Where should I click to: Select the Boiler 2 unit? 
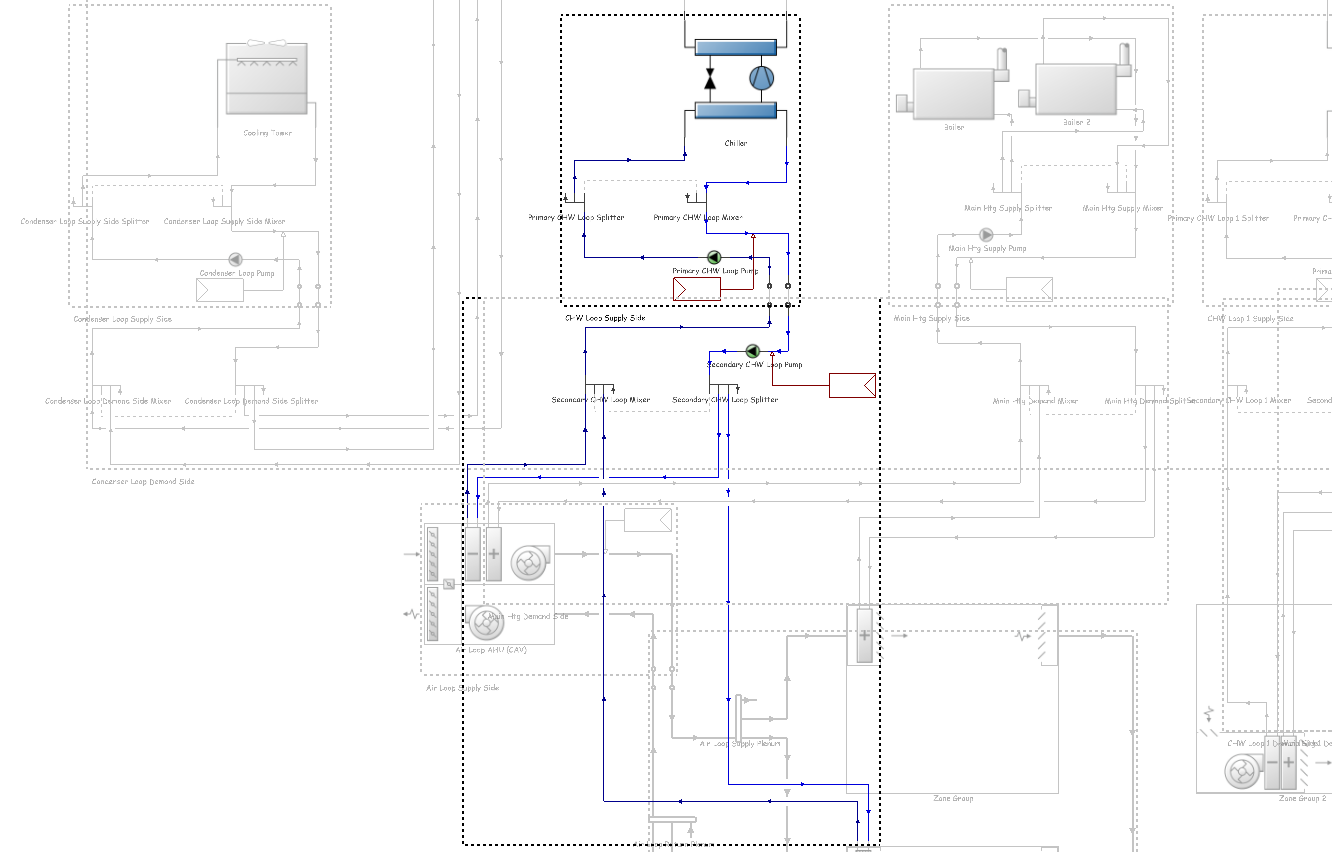pos(1075,88)
